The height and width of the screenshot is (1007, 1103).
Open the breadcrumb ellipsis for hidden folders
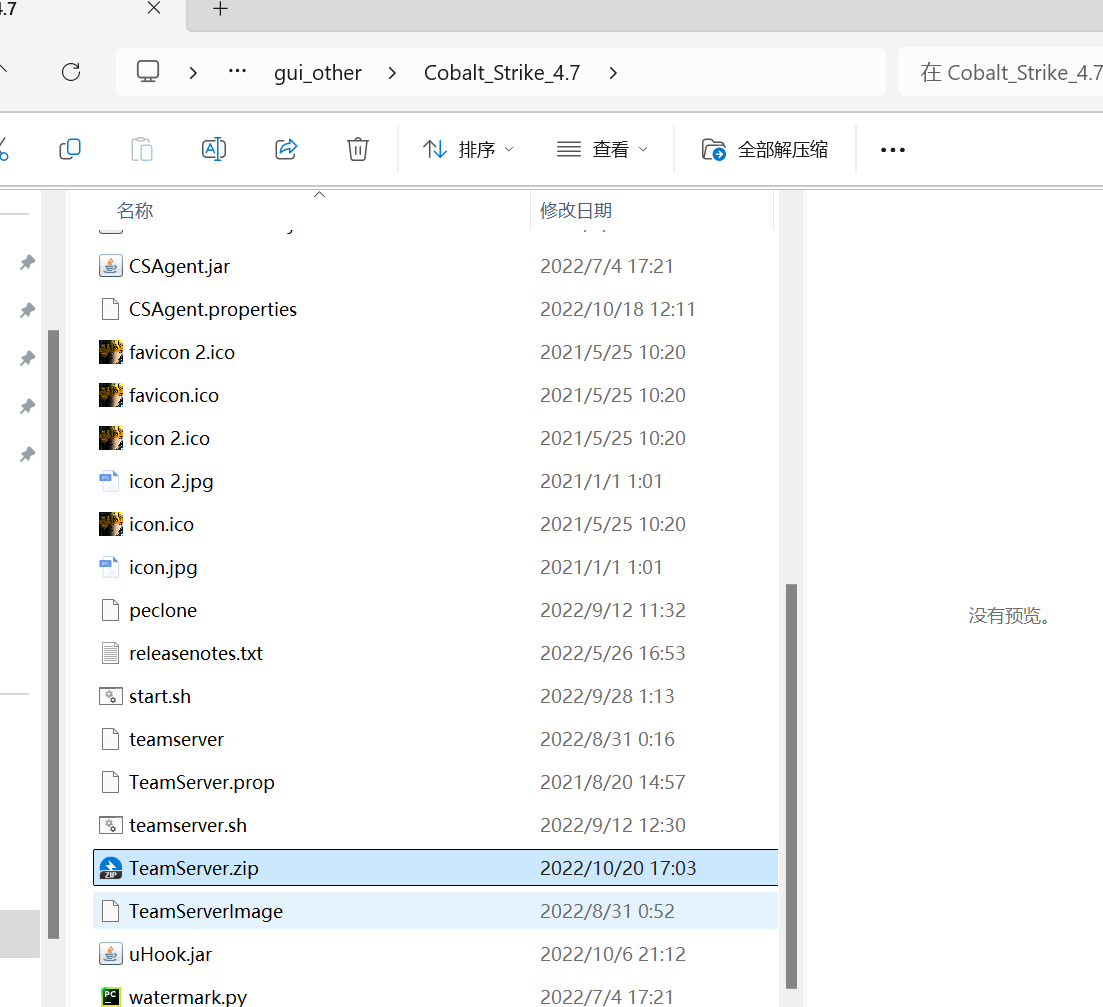237,72
